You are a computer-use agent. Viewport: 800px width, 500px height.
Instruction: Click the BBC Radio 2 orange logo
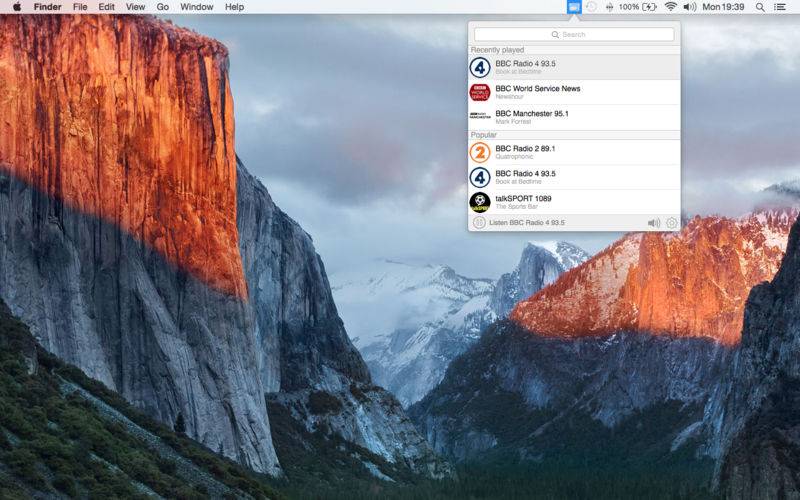[480, 152]
